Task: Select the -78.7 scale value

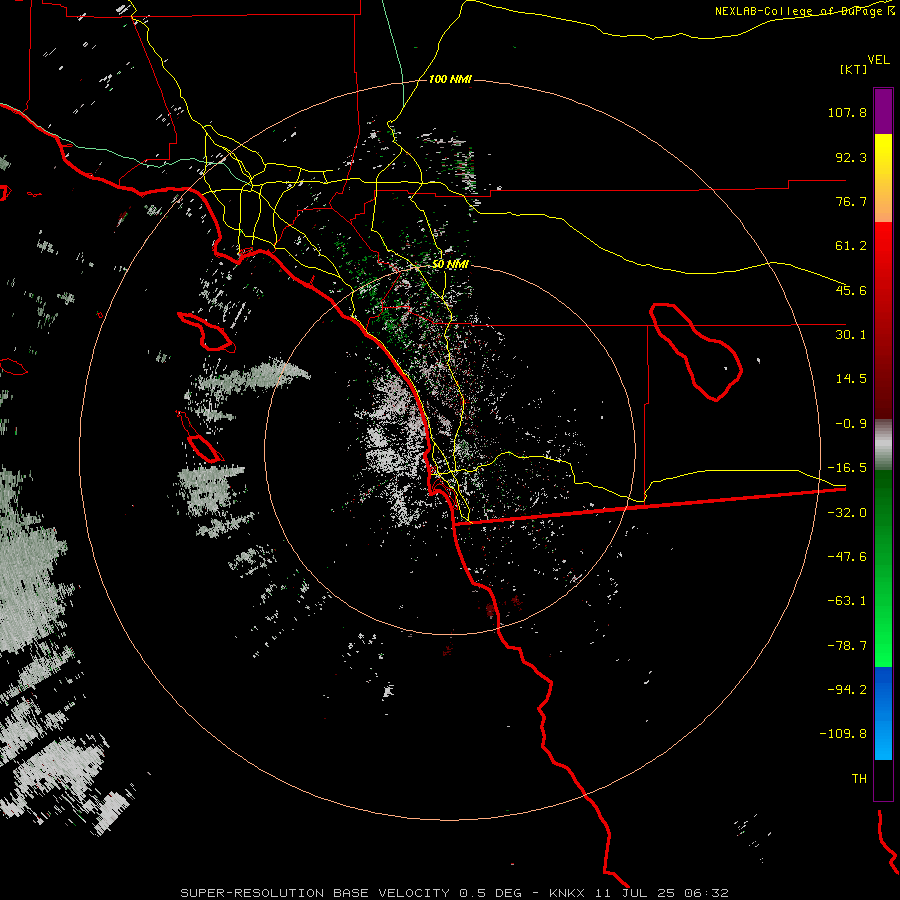Action: pyautogui.click(x=847, y=646)
